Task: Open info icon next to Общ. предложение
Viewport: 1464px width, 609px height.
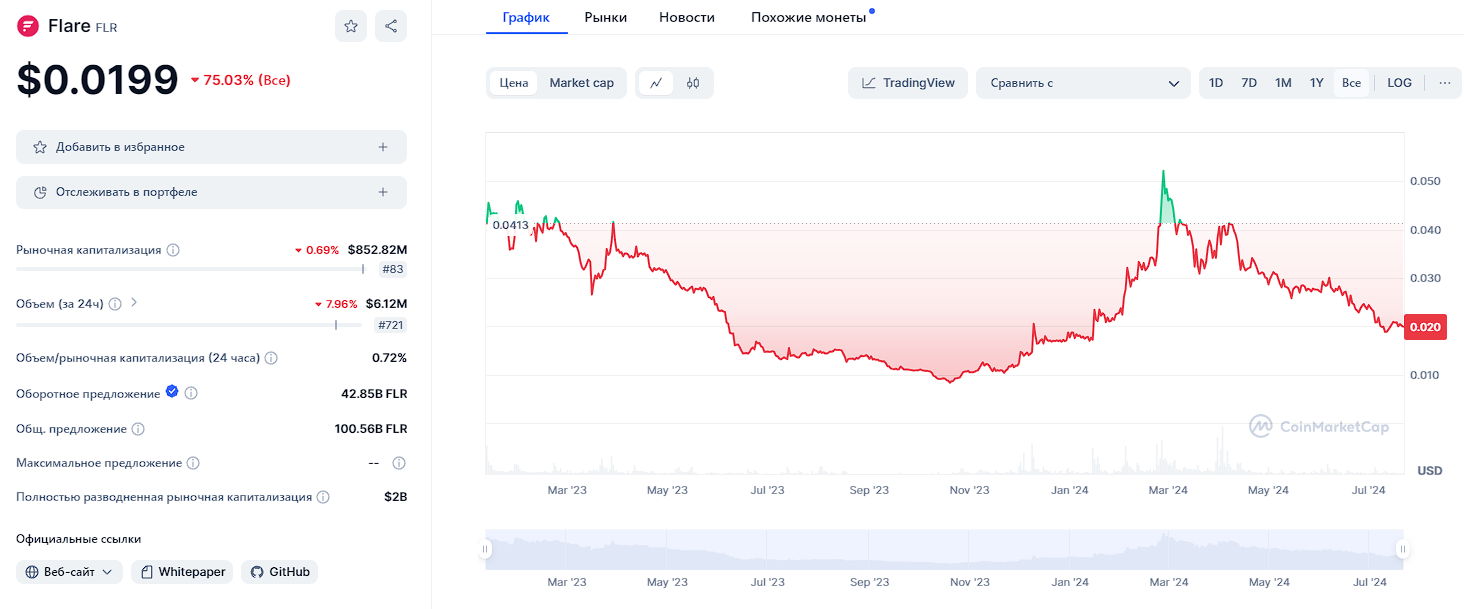Action: pos(138,429)
